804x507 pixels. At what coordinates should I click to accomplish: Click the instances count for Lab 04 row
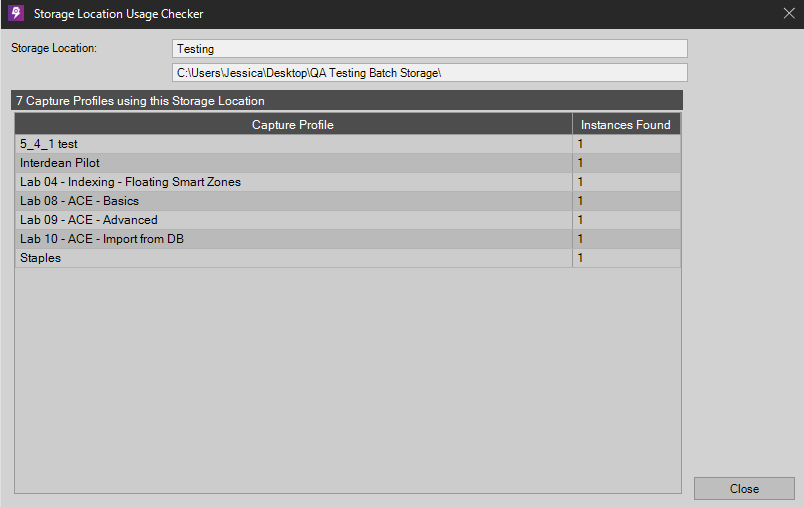pyautogui.click(x=627, y=182)
